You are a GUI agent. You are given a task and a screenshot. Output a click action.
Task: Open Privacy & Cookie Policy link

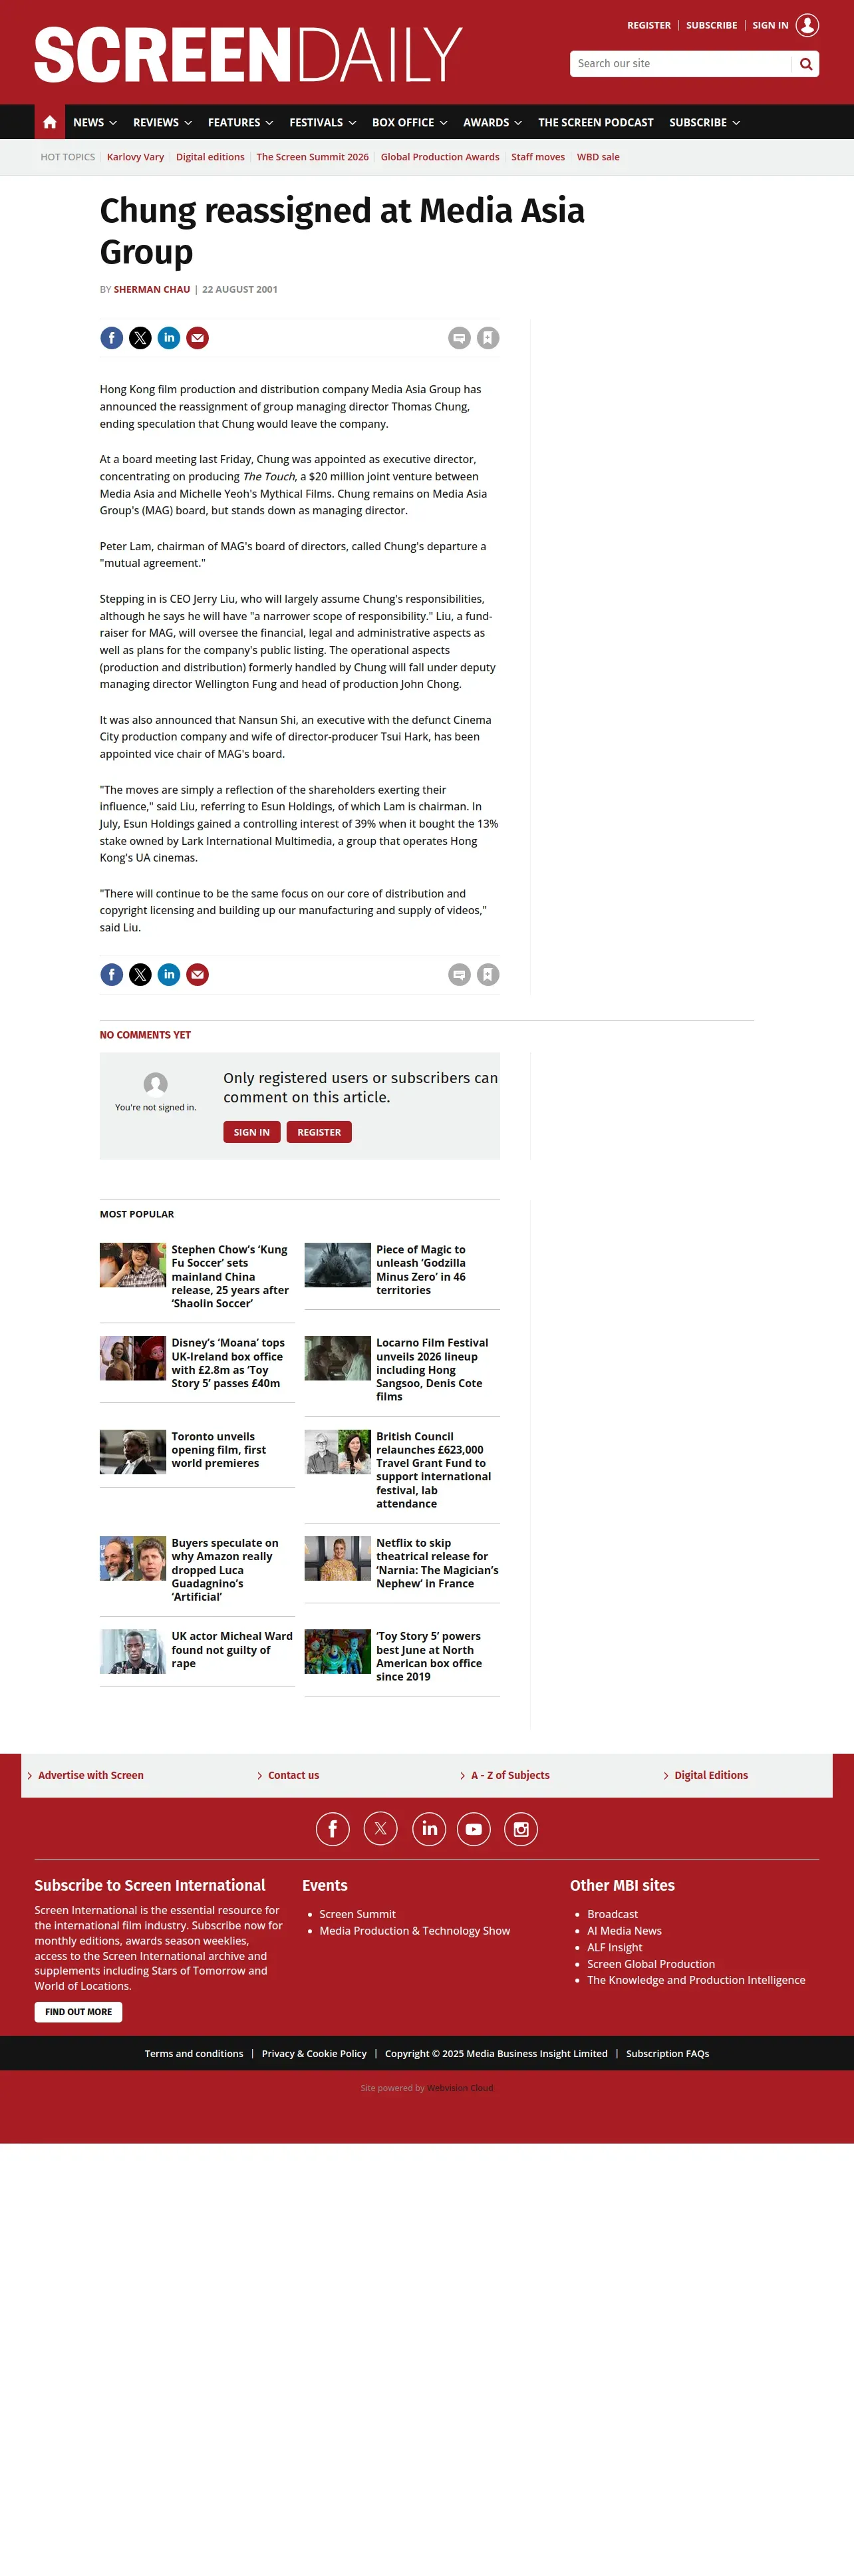coord(314,2053)
